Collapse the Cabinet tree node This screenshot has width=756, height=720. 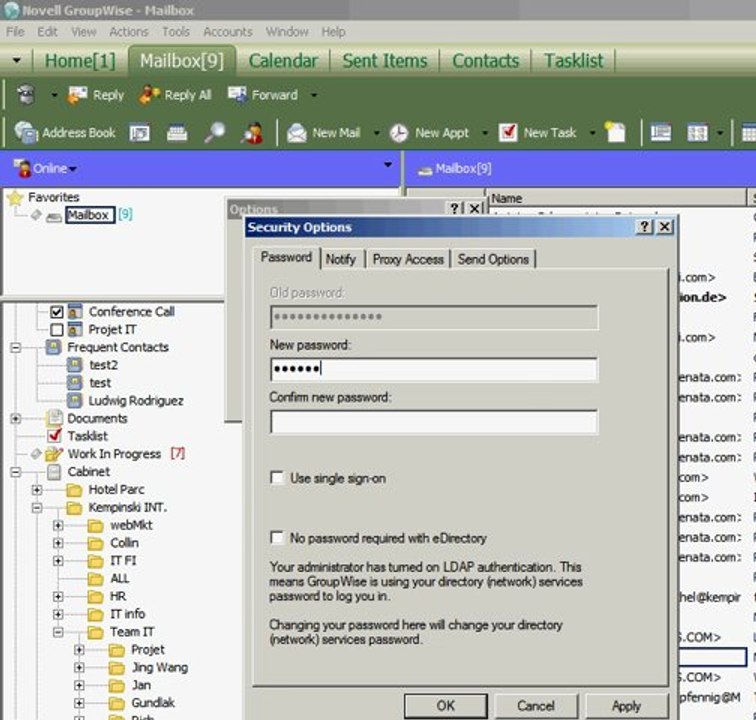click(15, 472)
